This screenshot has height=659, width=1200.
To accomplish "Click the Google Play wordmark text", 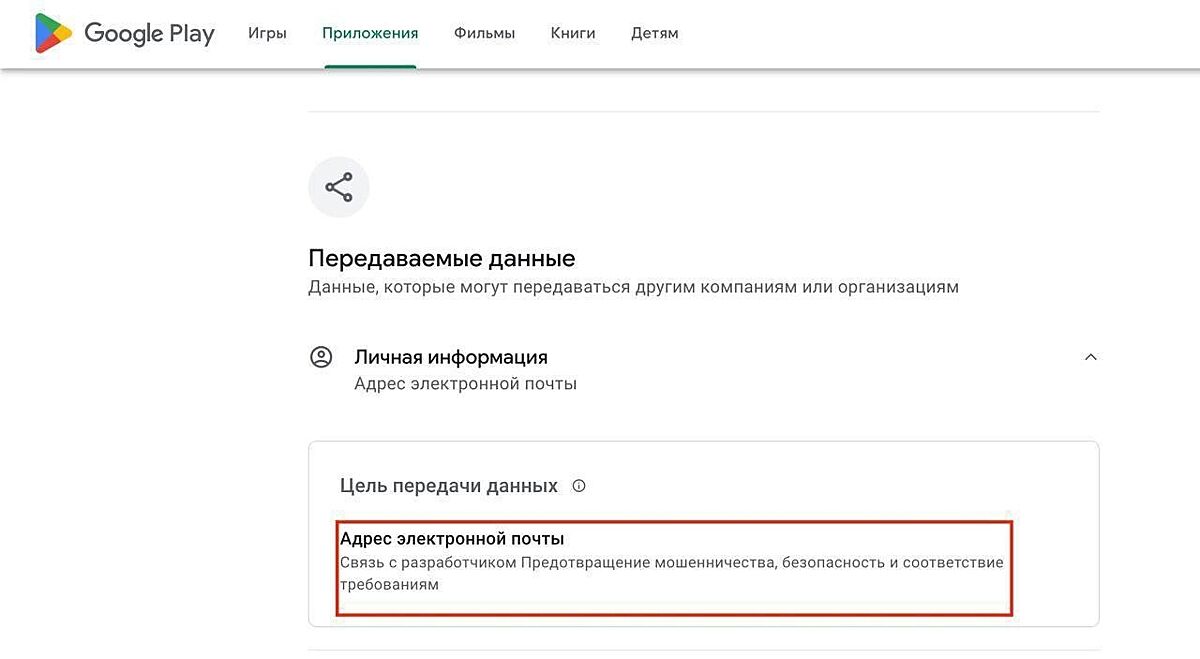I will pos(149,33).
